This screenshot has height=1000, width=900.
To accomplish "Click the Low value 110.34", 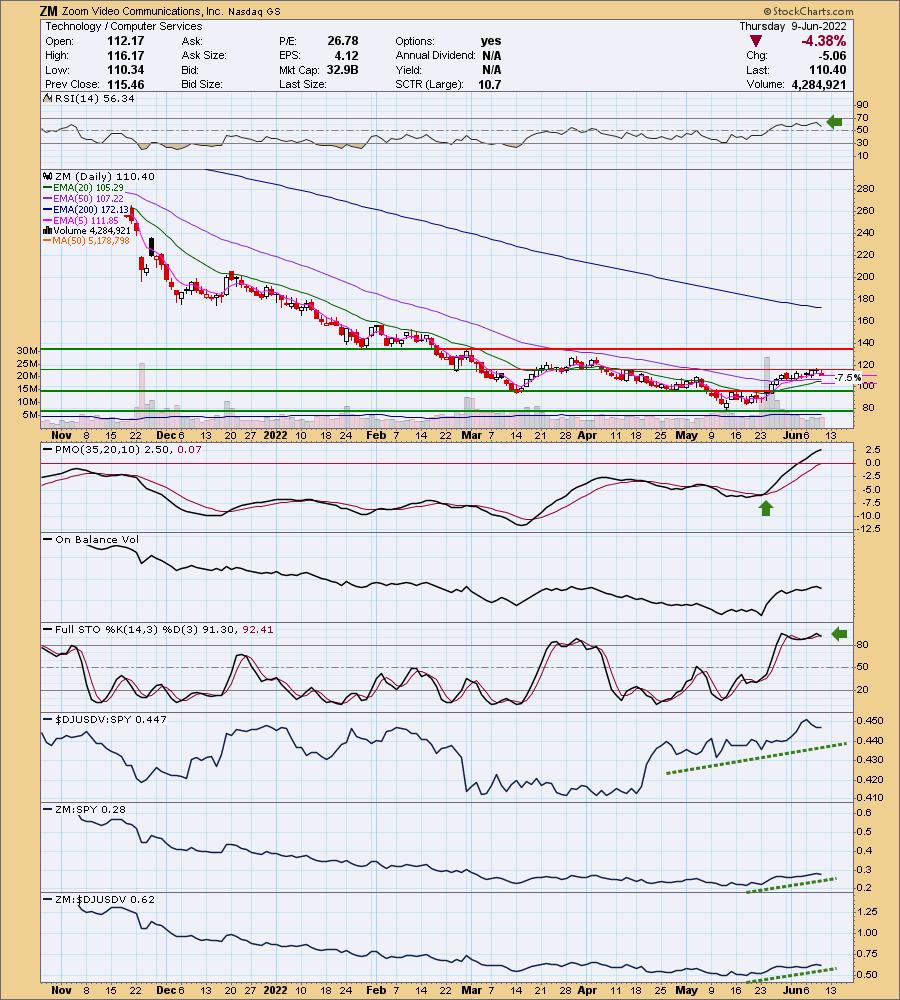I will tap(125, 70).
